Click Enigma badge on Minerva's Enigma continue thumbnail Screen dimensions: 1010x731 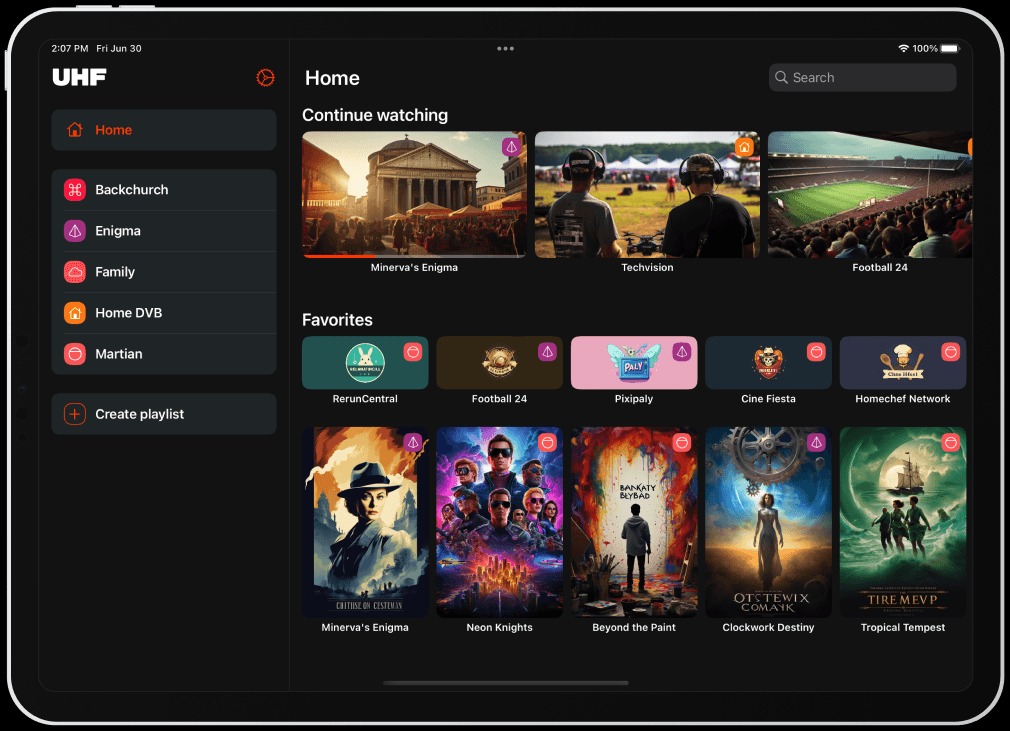(x=511, y=147)
